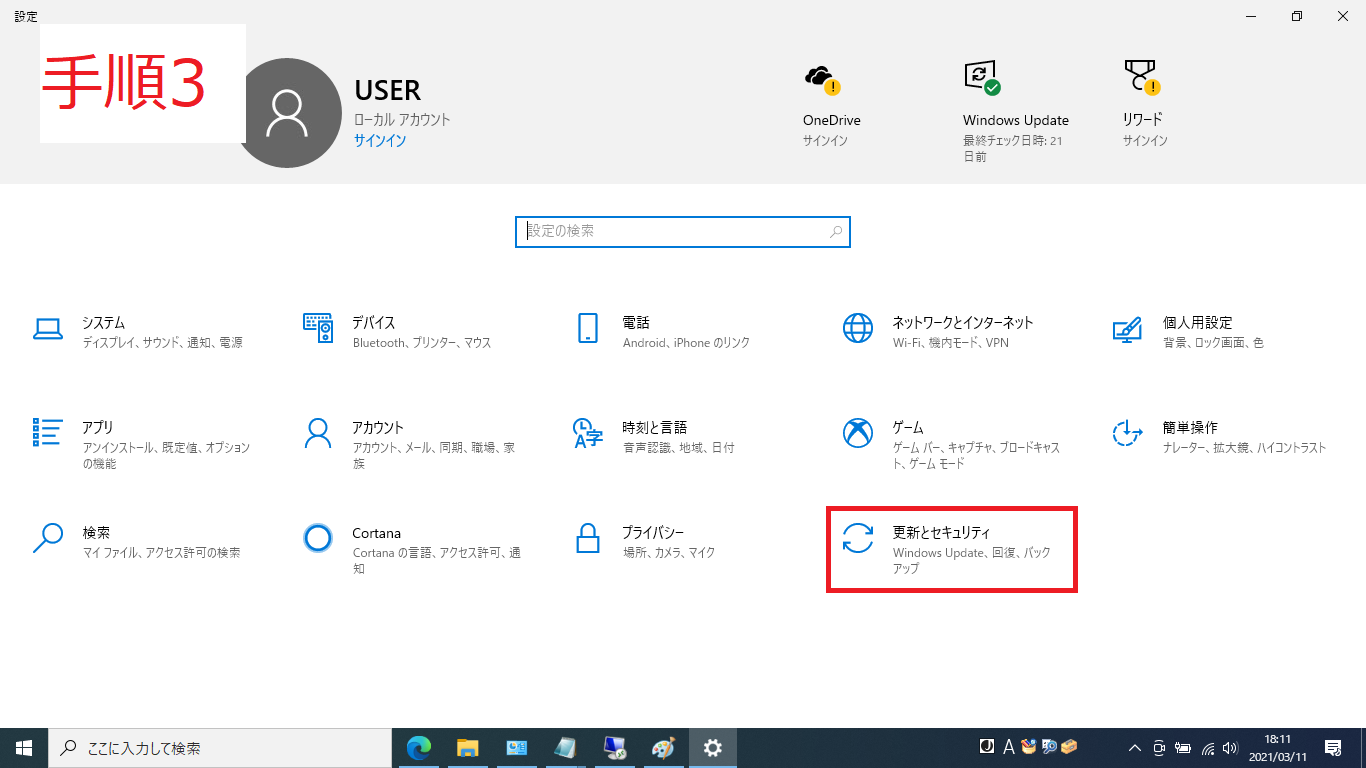Click volume speaker icon in tray
1366x768 pixels.
tap(1230, 747)
